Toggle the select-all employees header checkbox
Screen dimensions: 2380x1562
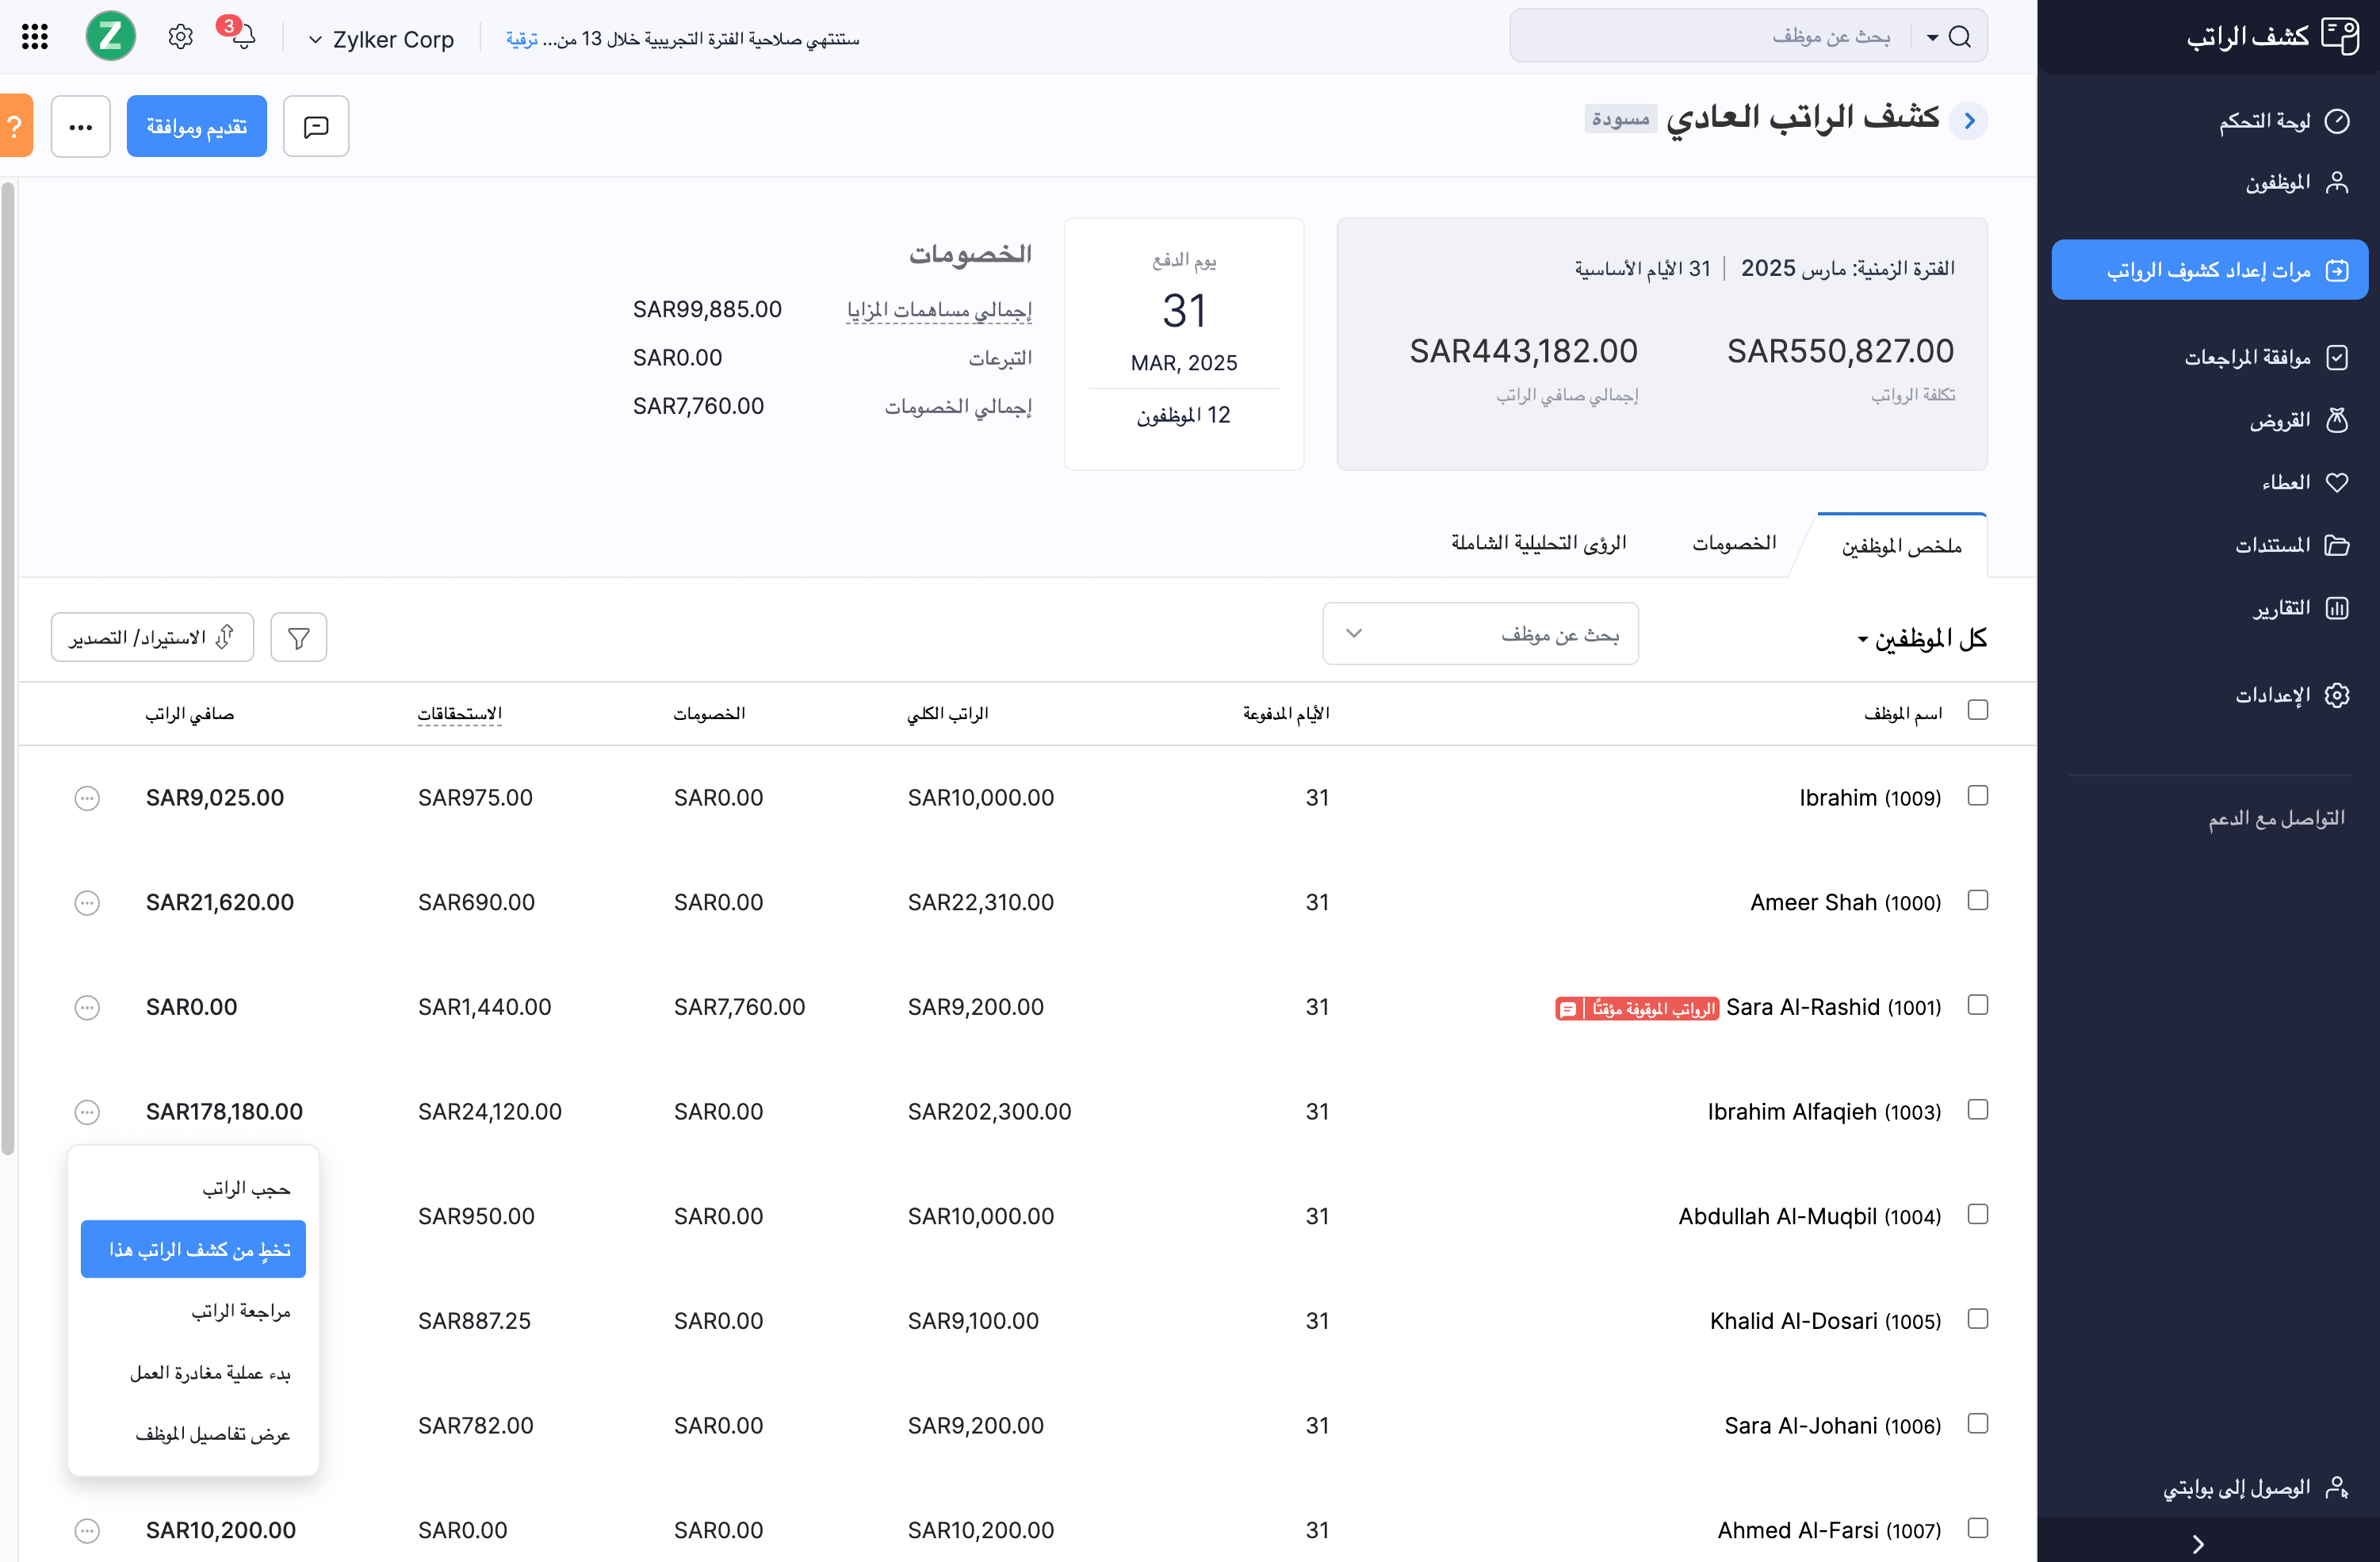1977,710
